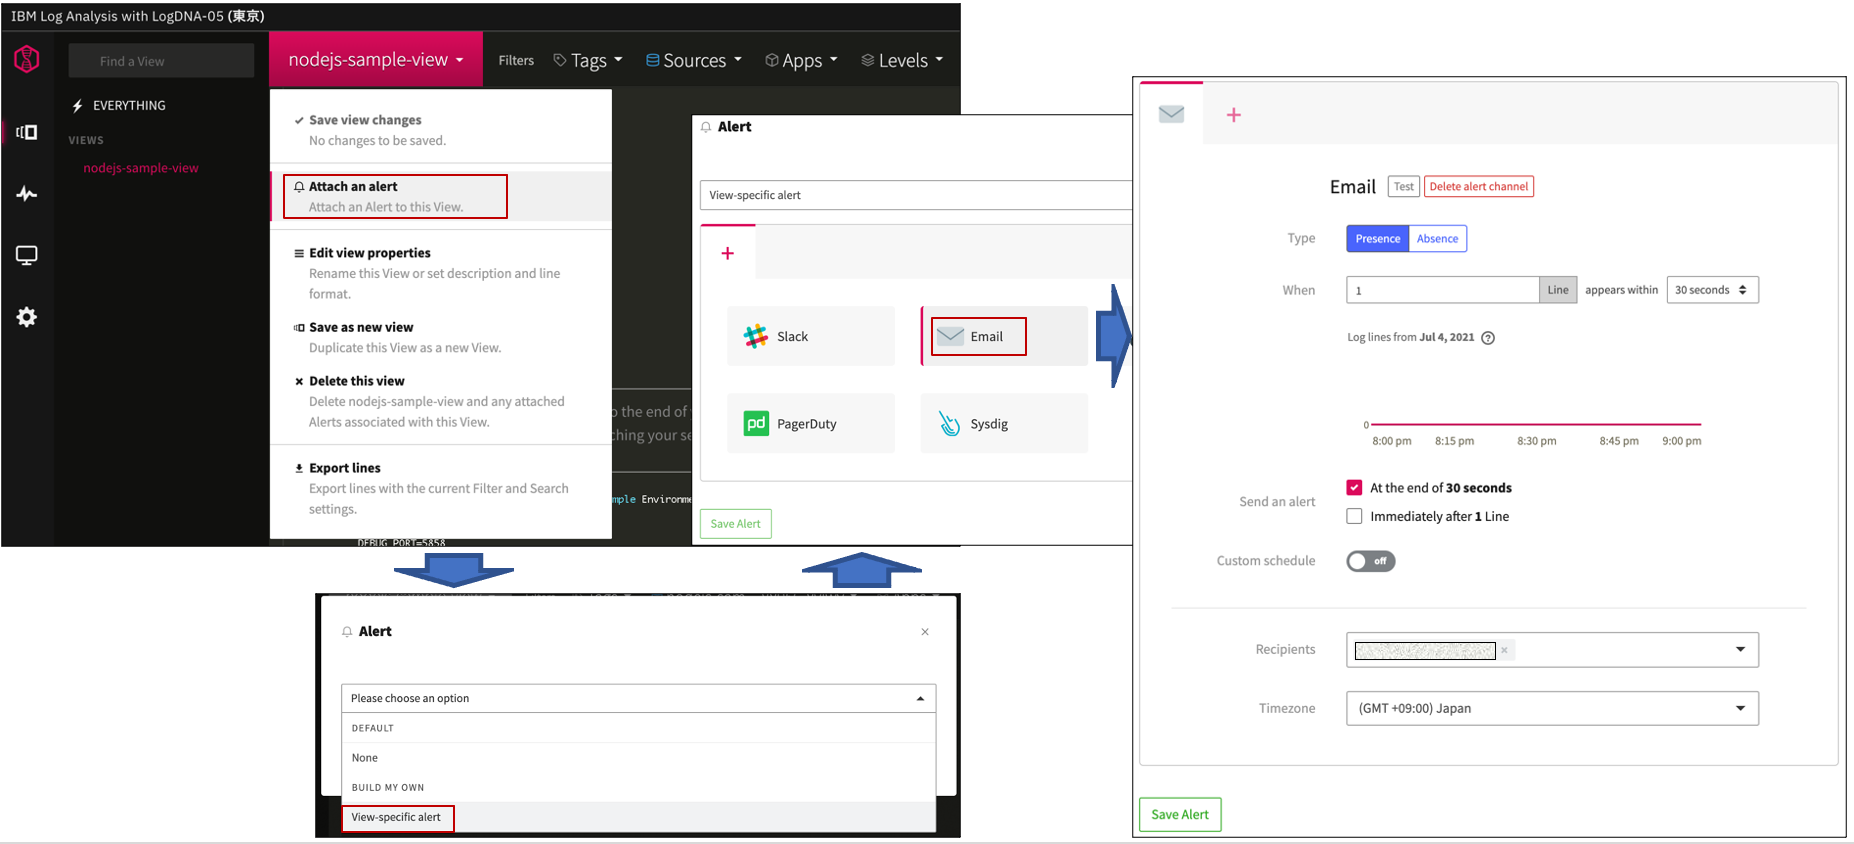Choose Attach an alert menu item

point(441,196)
